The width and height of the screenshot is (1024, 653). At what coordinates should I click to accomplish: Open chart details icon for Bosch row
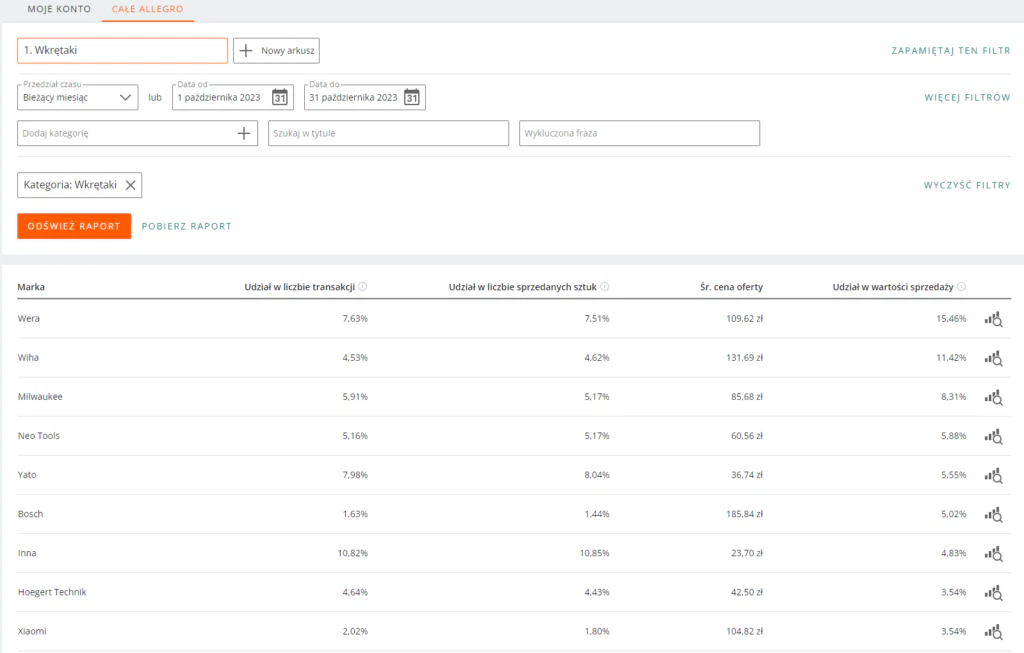pyautogui.click(x=993, y=514)
